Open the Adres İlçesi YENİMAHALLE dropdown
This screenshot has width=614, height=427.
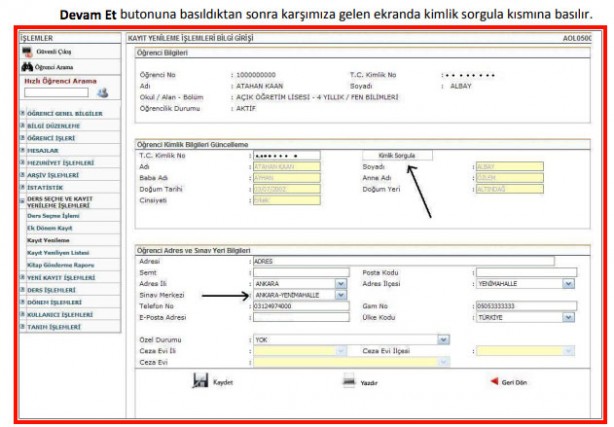coord(568,284)
